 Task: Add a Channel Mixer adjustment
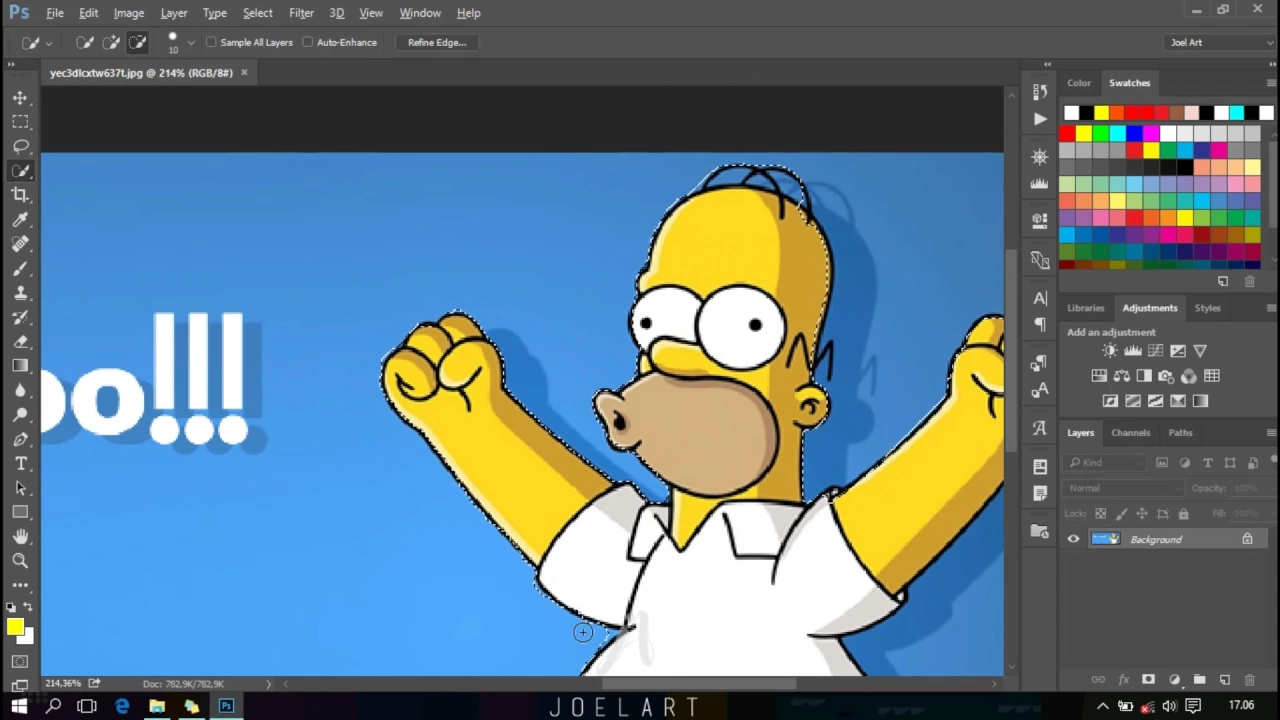(1189, 376)
